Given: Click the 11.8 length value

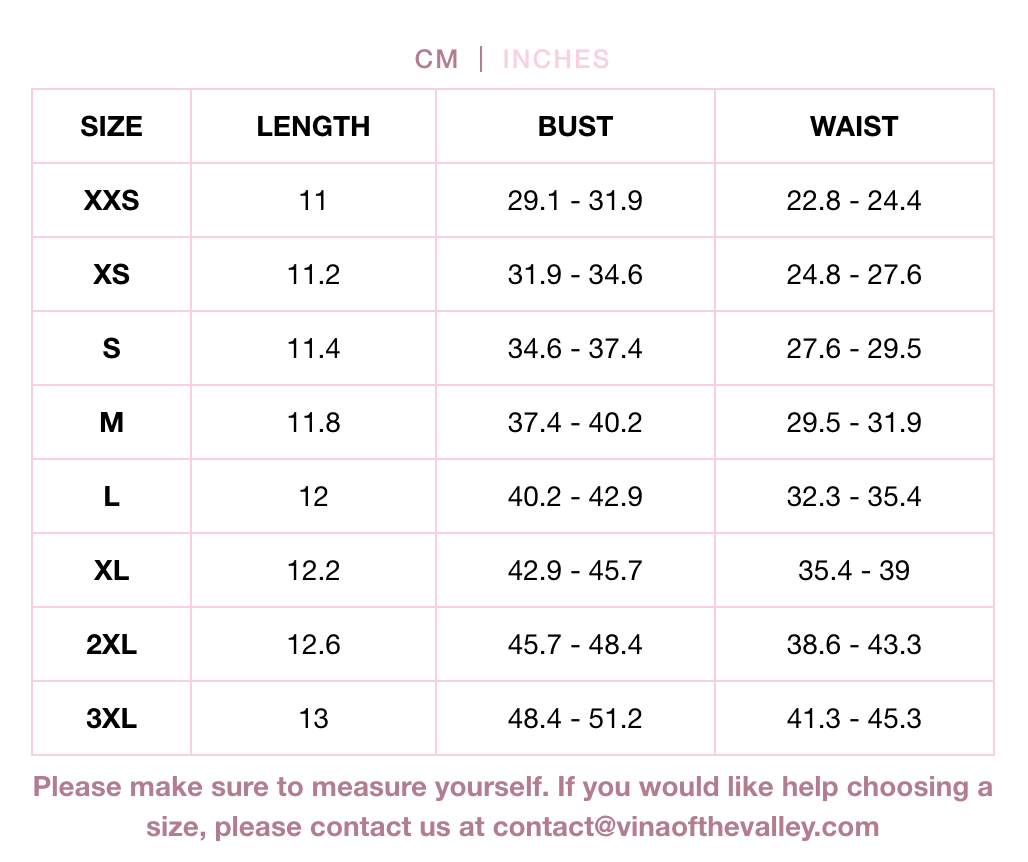Looking at the screenshot, I should click(313, 423).
